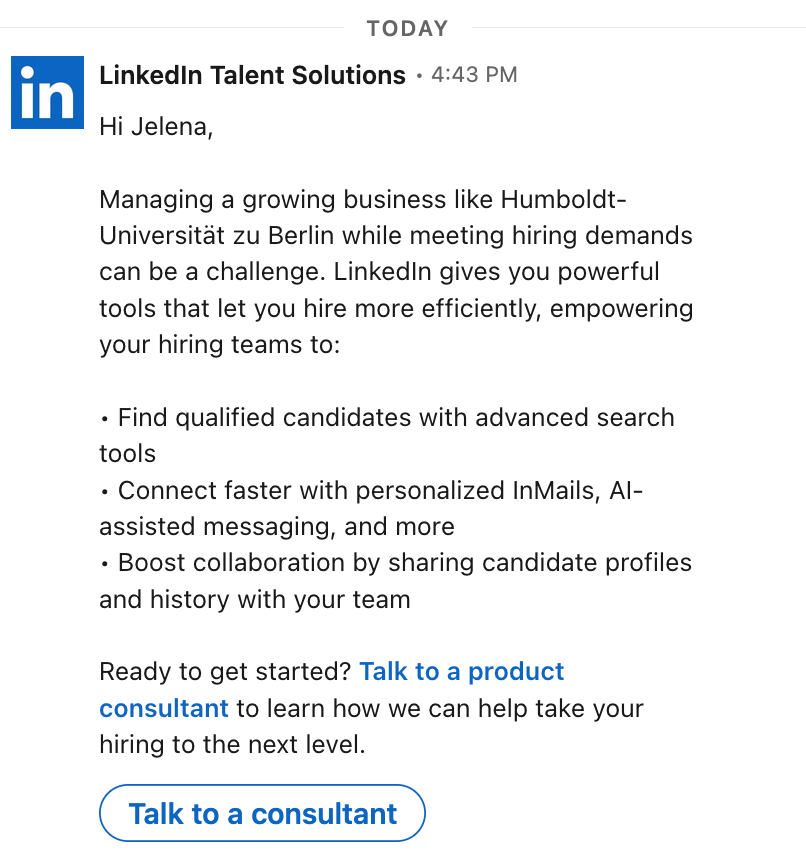This screenshot has width=806, height=862.
Task: Click the "hiring to the next level." line
Action: coord(232,745)
